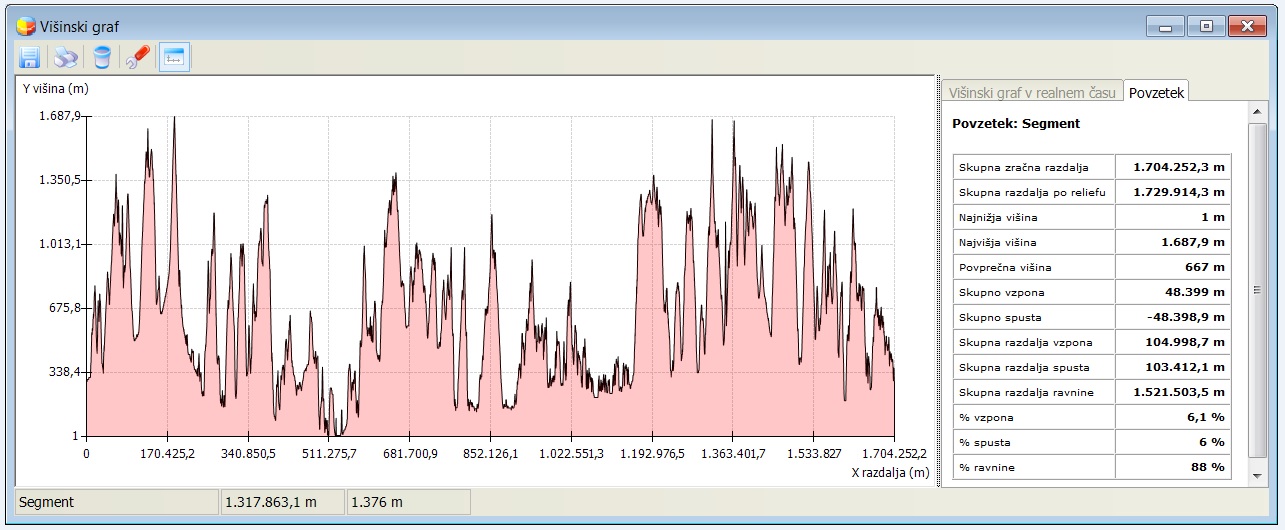Screen dimensions: 1285x530
Task: Open settings with the wrench icon
Action: pyautogui.click(x=138, y=58)
